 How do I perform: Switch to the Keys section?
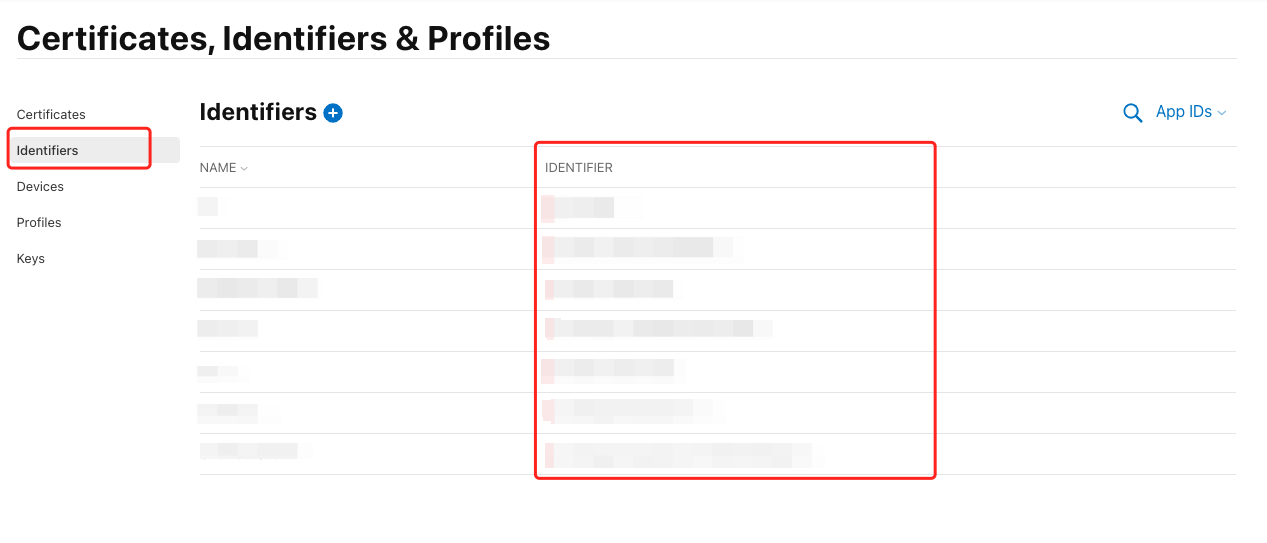[31, 258]
